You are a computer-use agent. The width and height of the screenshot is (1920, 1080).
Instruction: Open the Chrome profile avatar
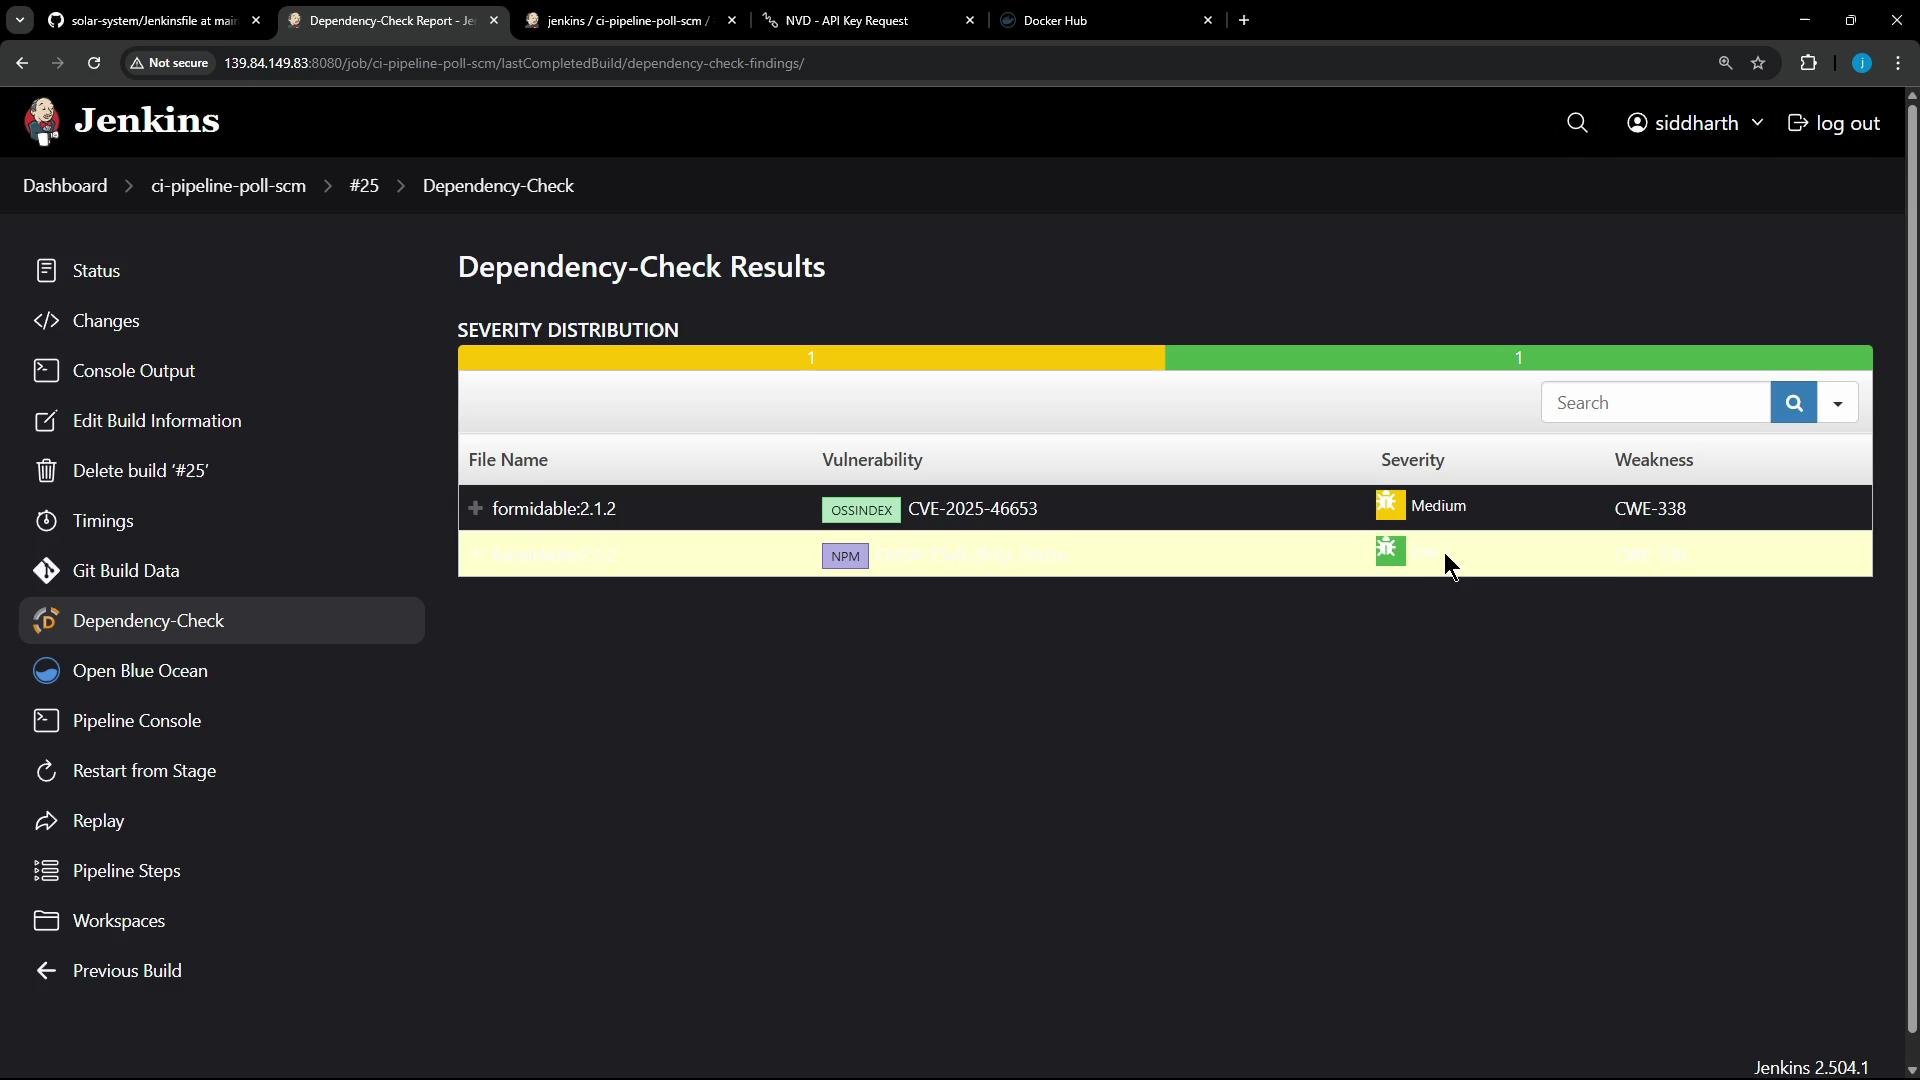(1862, 63)
